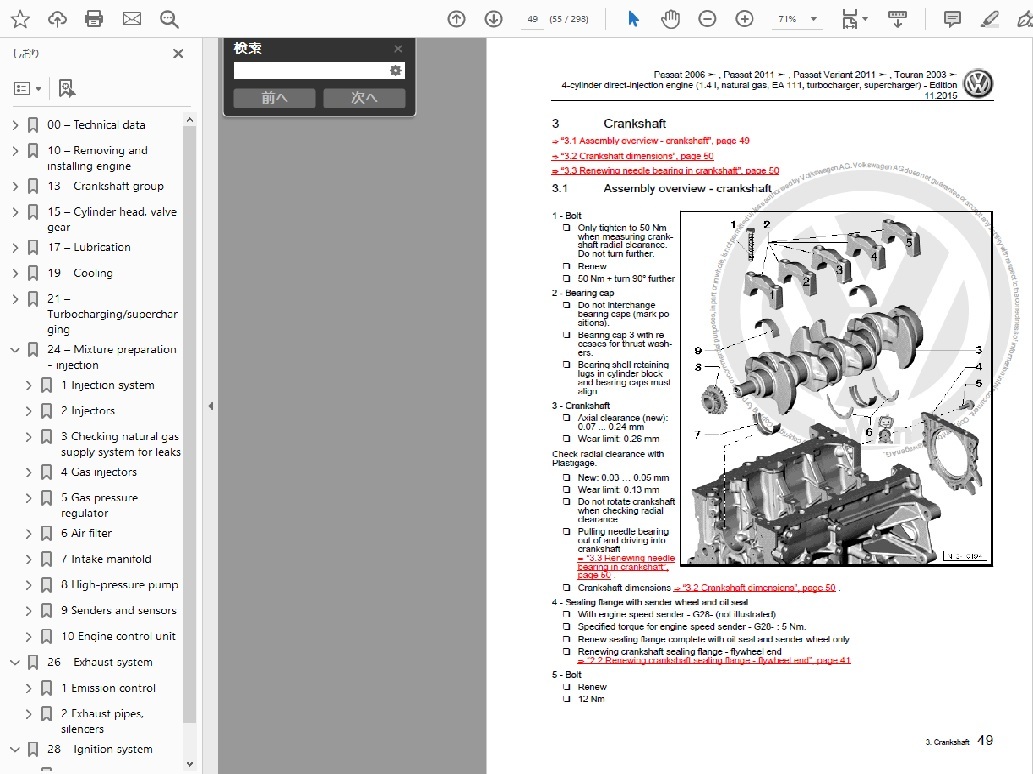Close the bookmarks panel
The width and height of the screenshot is (1033, 774).
[x=178, y=54]
